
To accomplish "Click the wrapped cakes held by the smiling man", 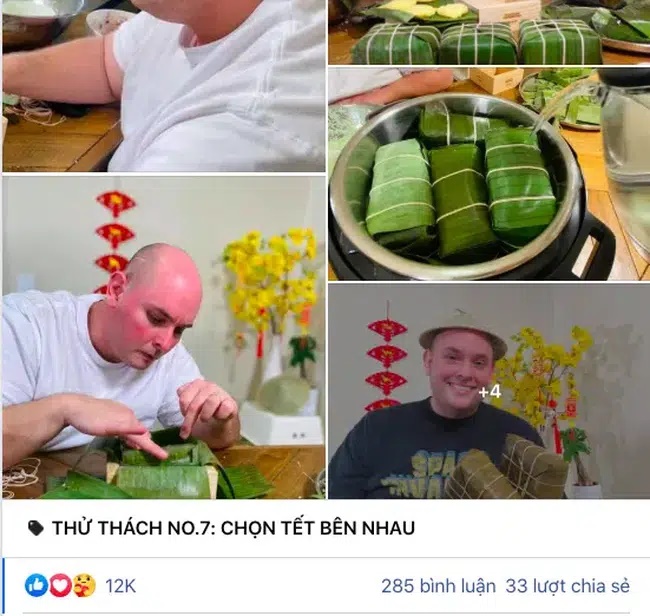I will pos(508,468).
